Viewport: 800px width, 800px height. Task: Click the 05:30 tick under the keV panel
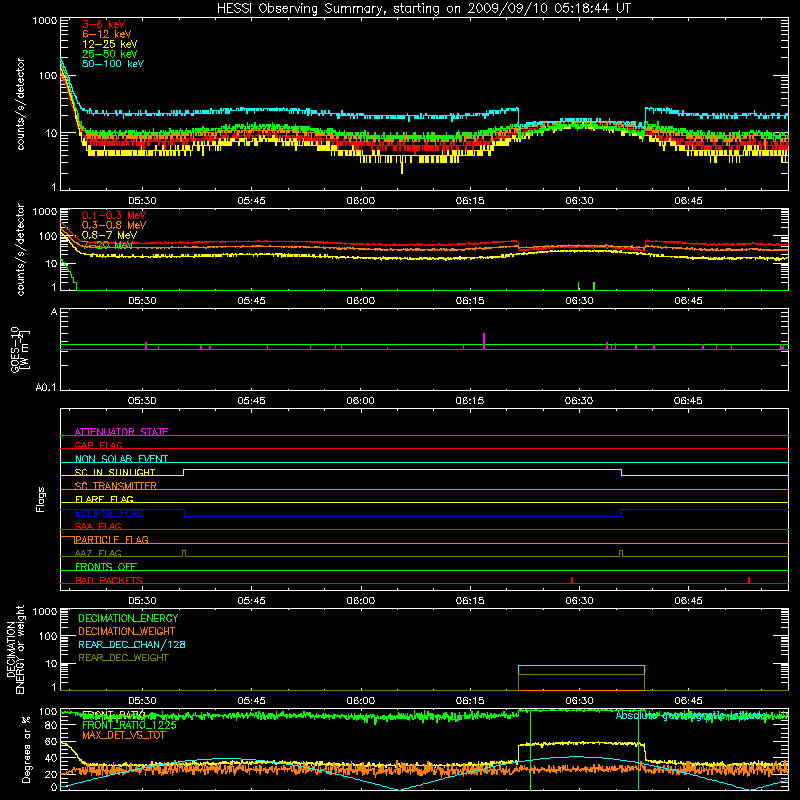(x=142, y=201)
